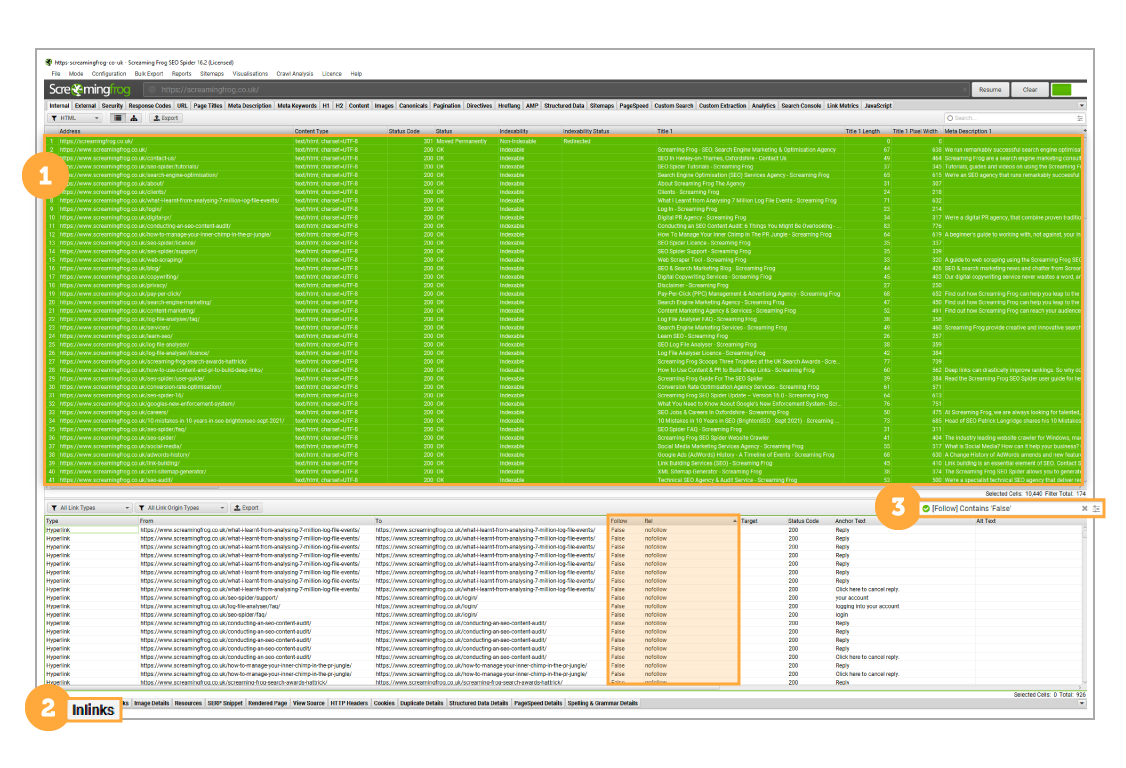Open the Configuration menu
The width and height of the screenshot is (1126, 768).
tap(109, 74)
